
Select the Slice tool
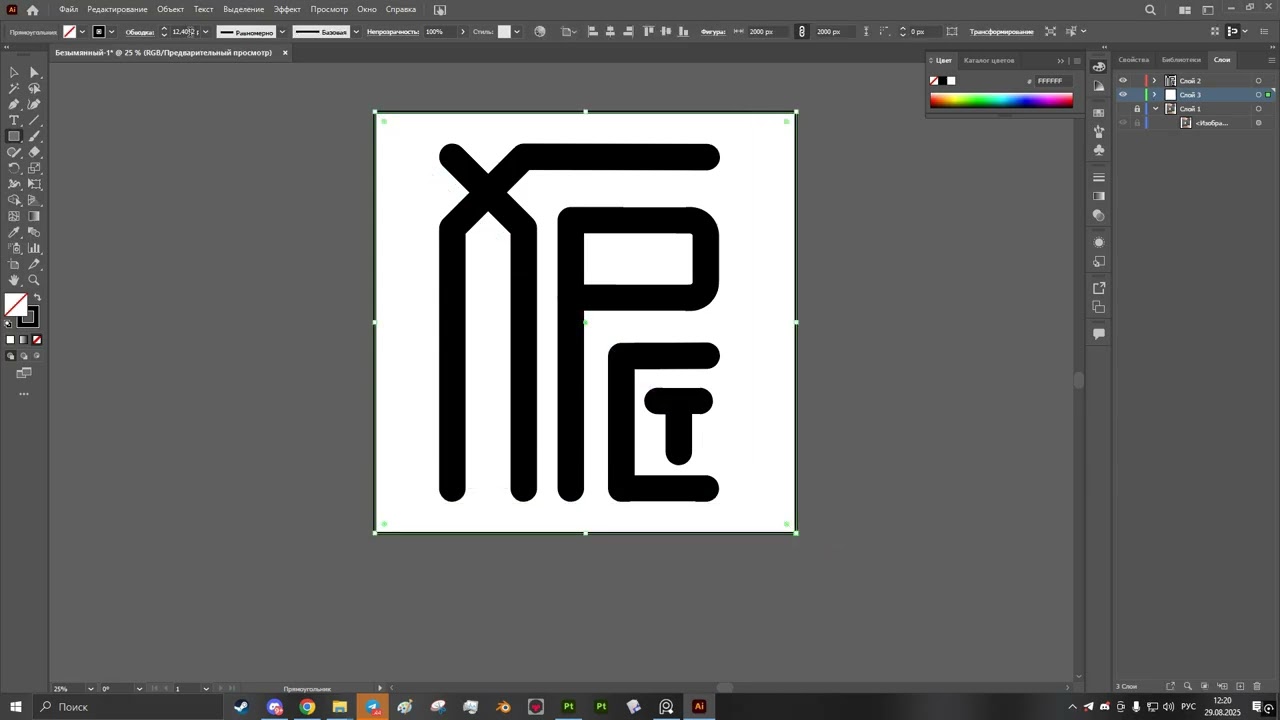pos(34,264)
